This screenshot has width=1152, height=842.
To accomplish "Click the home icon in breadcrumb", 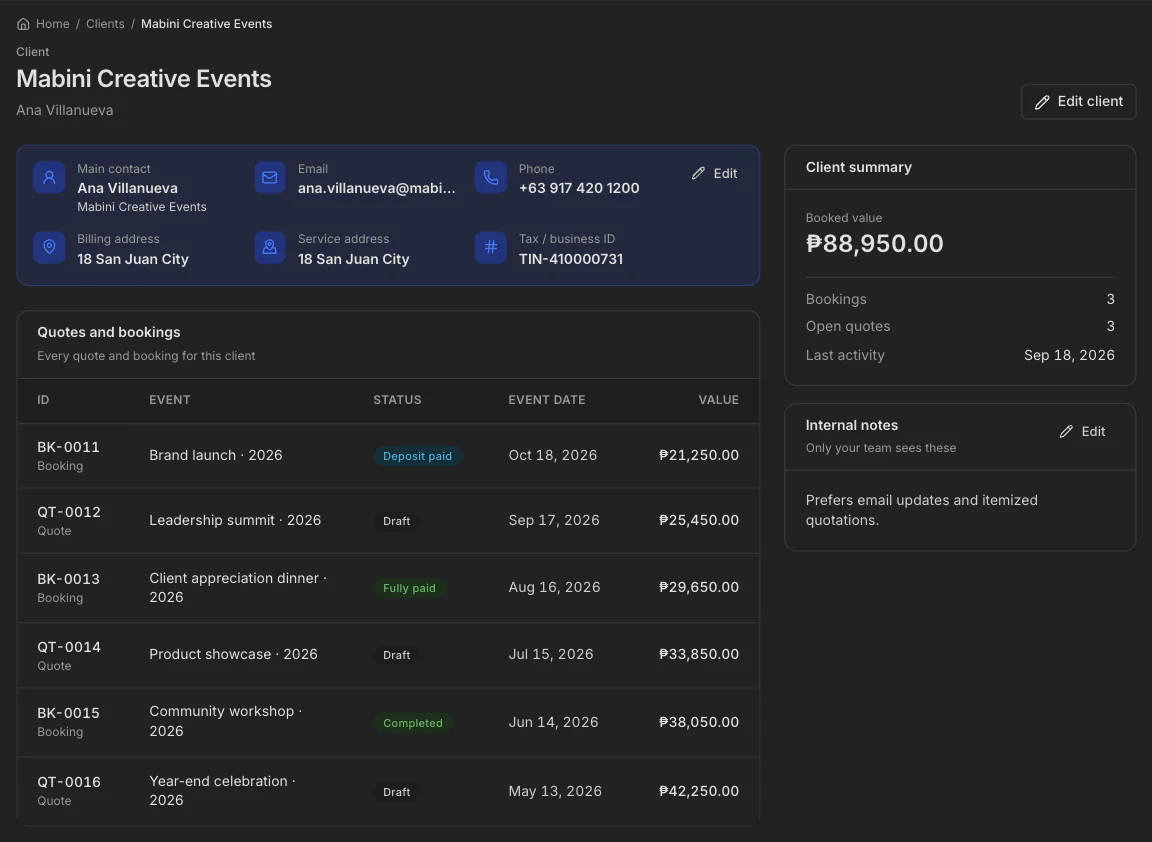I will (x=24, y=24).
